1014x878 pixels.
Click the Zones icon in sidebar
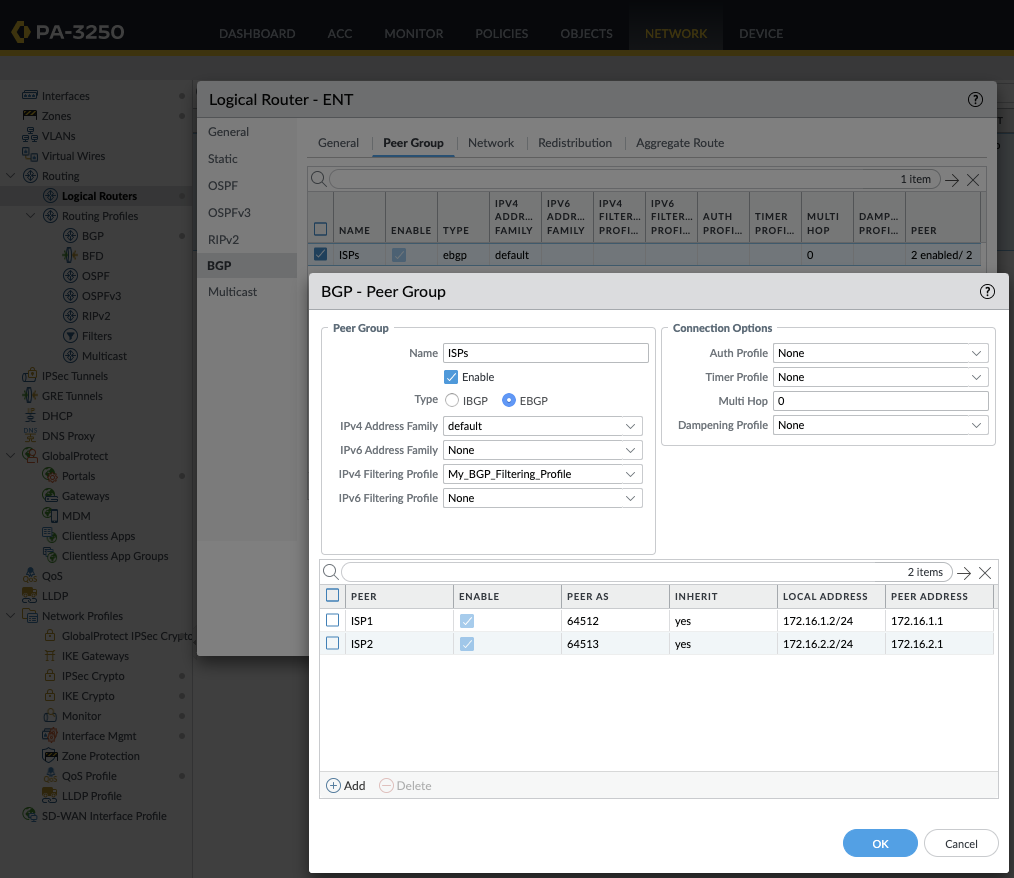pyautogui.click(x=31, y=116)
